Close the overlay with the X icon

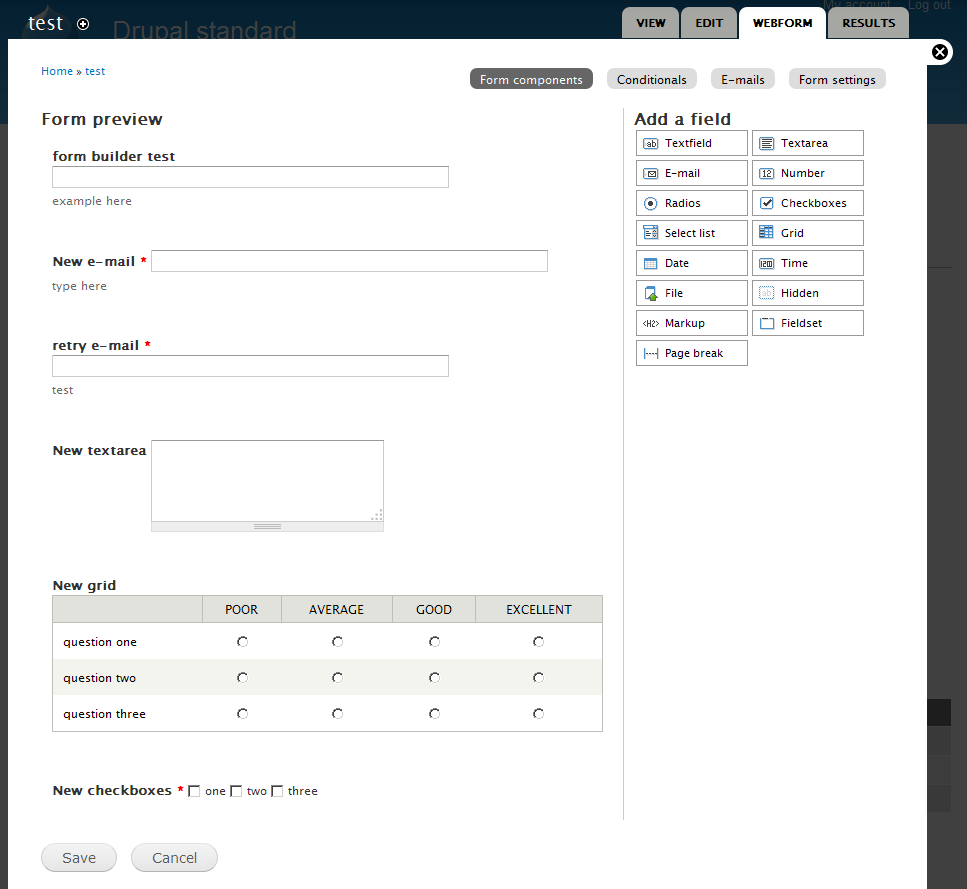click(x=939, y=52)
